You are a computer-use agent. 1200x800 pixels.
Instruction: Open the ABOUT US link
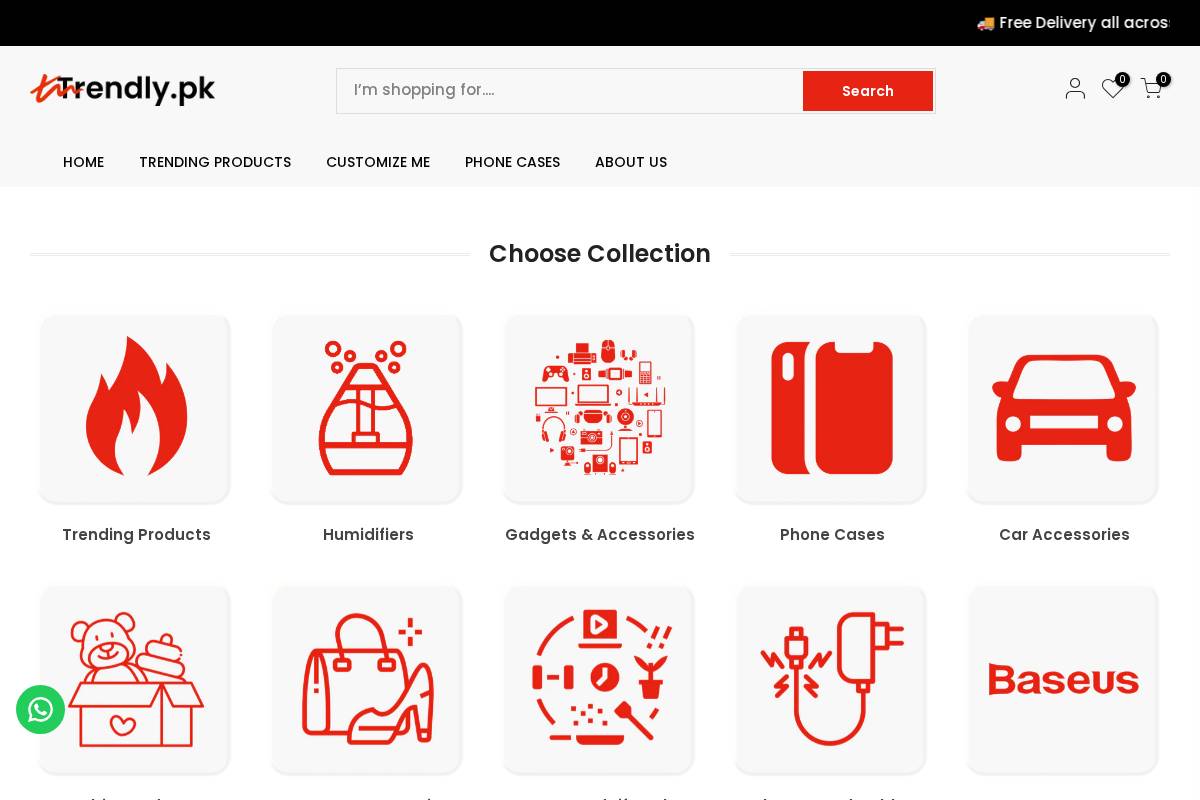[x=631, y=162]
